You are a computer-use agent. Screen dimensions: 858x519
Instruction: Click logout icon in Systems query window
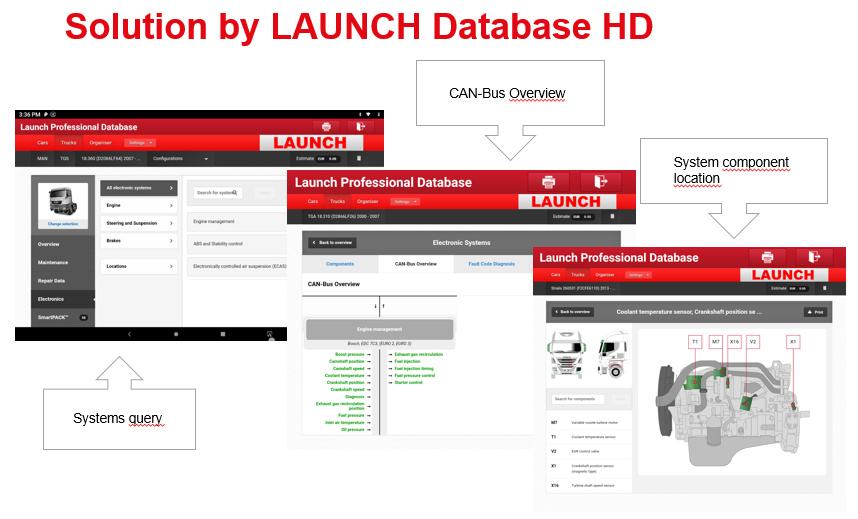[x=360, y=126]
